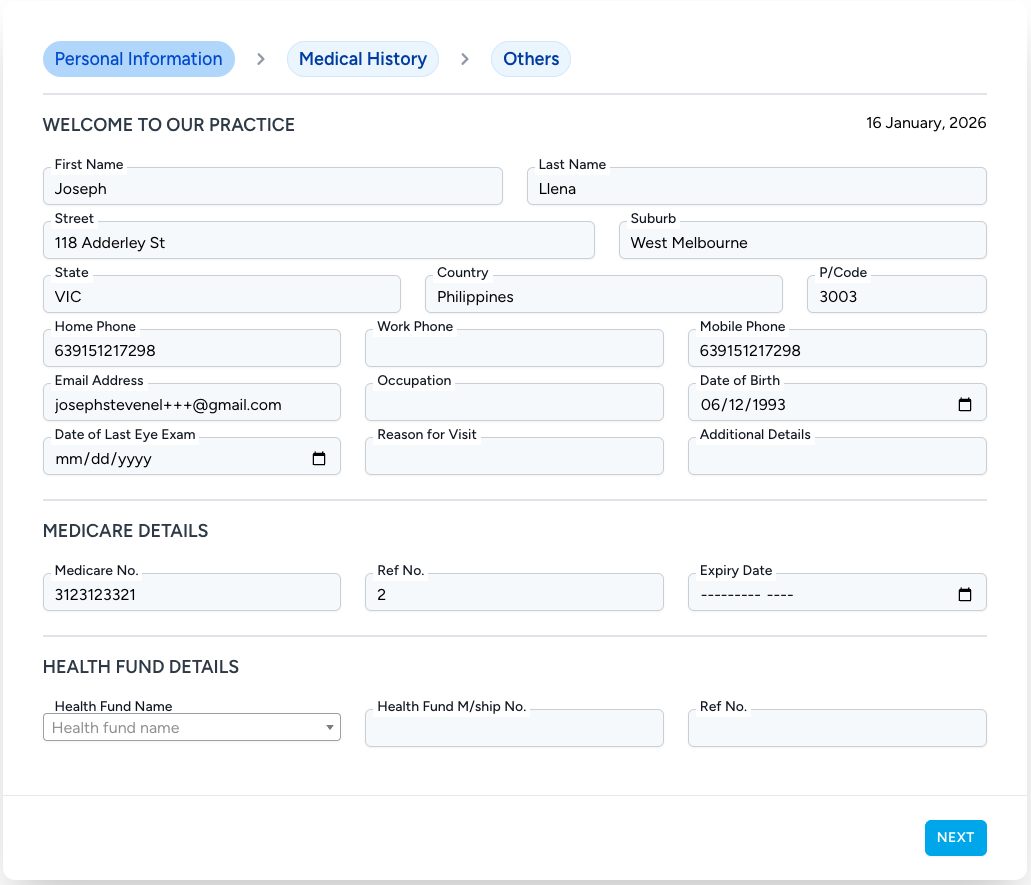Switch to the Medical History tab

tap(362, 59)
